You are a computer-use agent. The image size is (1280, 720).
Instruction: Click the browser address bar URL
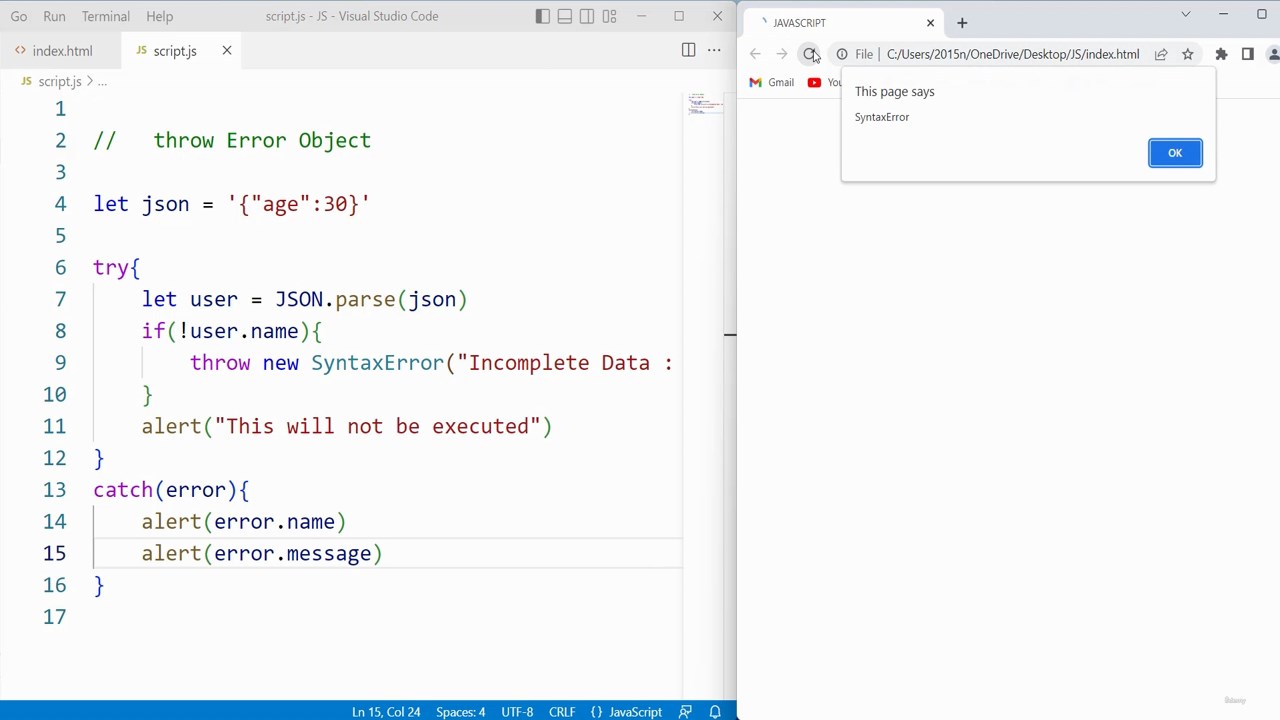[x=1013, y=54]
